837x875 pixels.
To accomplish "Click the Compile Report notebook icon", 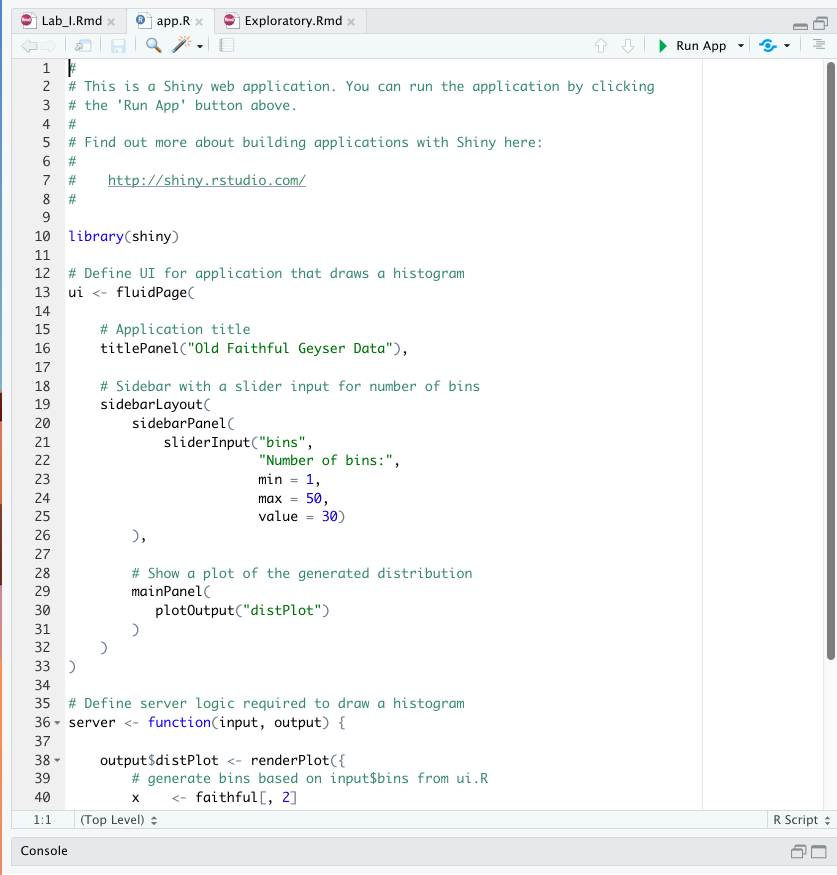I will click(227, 45).
